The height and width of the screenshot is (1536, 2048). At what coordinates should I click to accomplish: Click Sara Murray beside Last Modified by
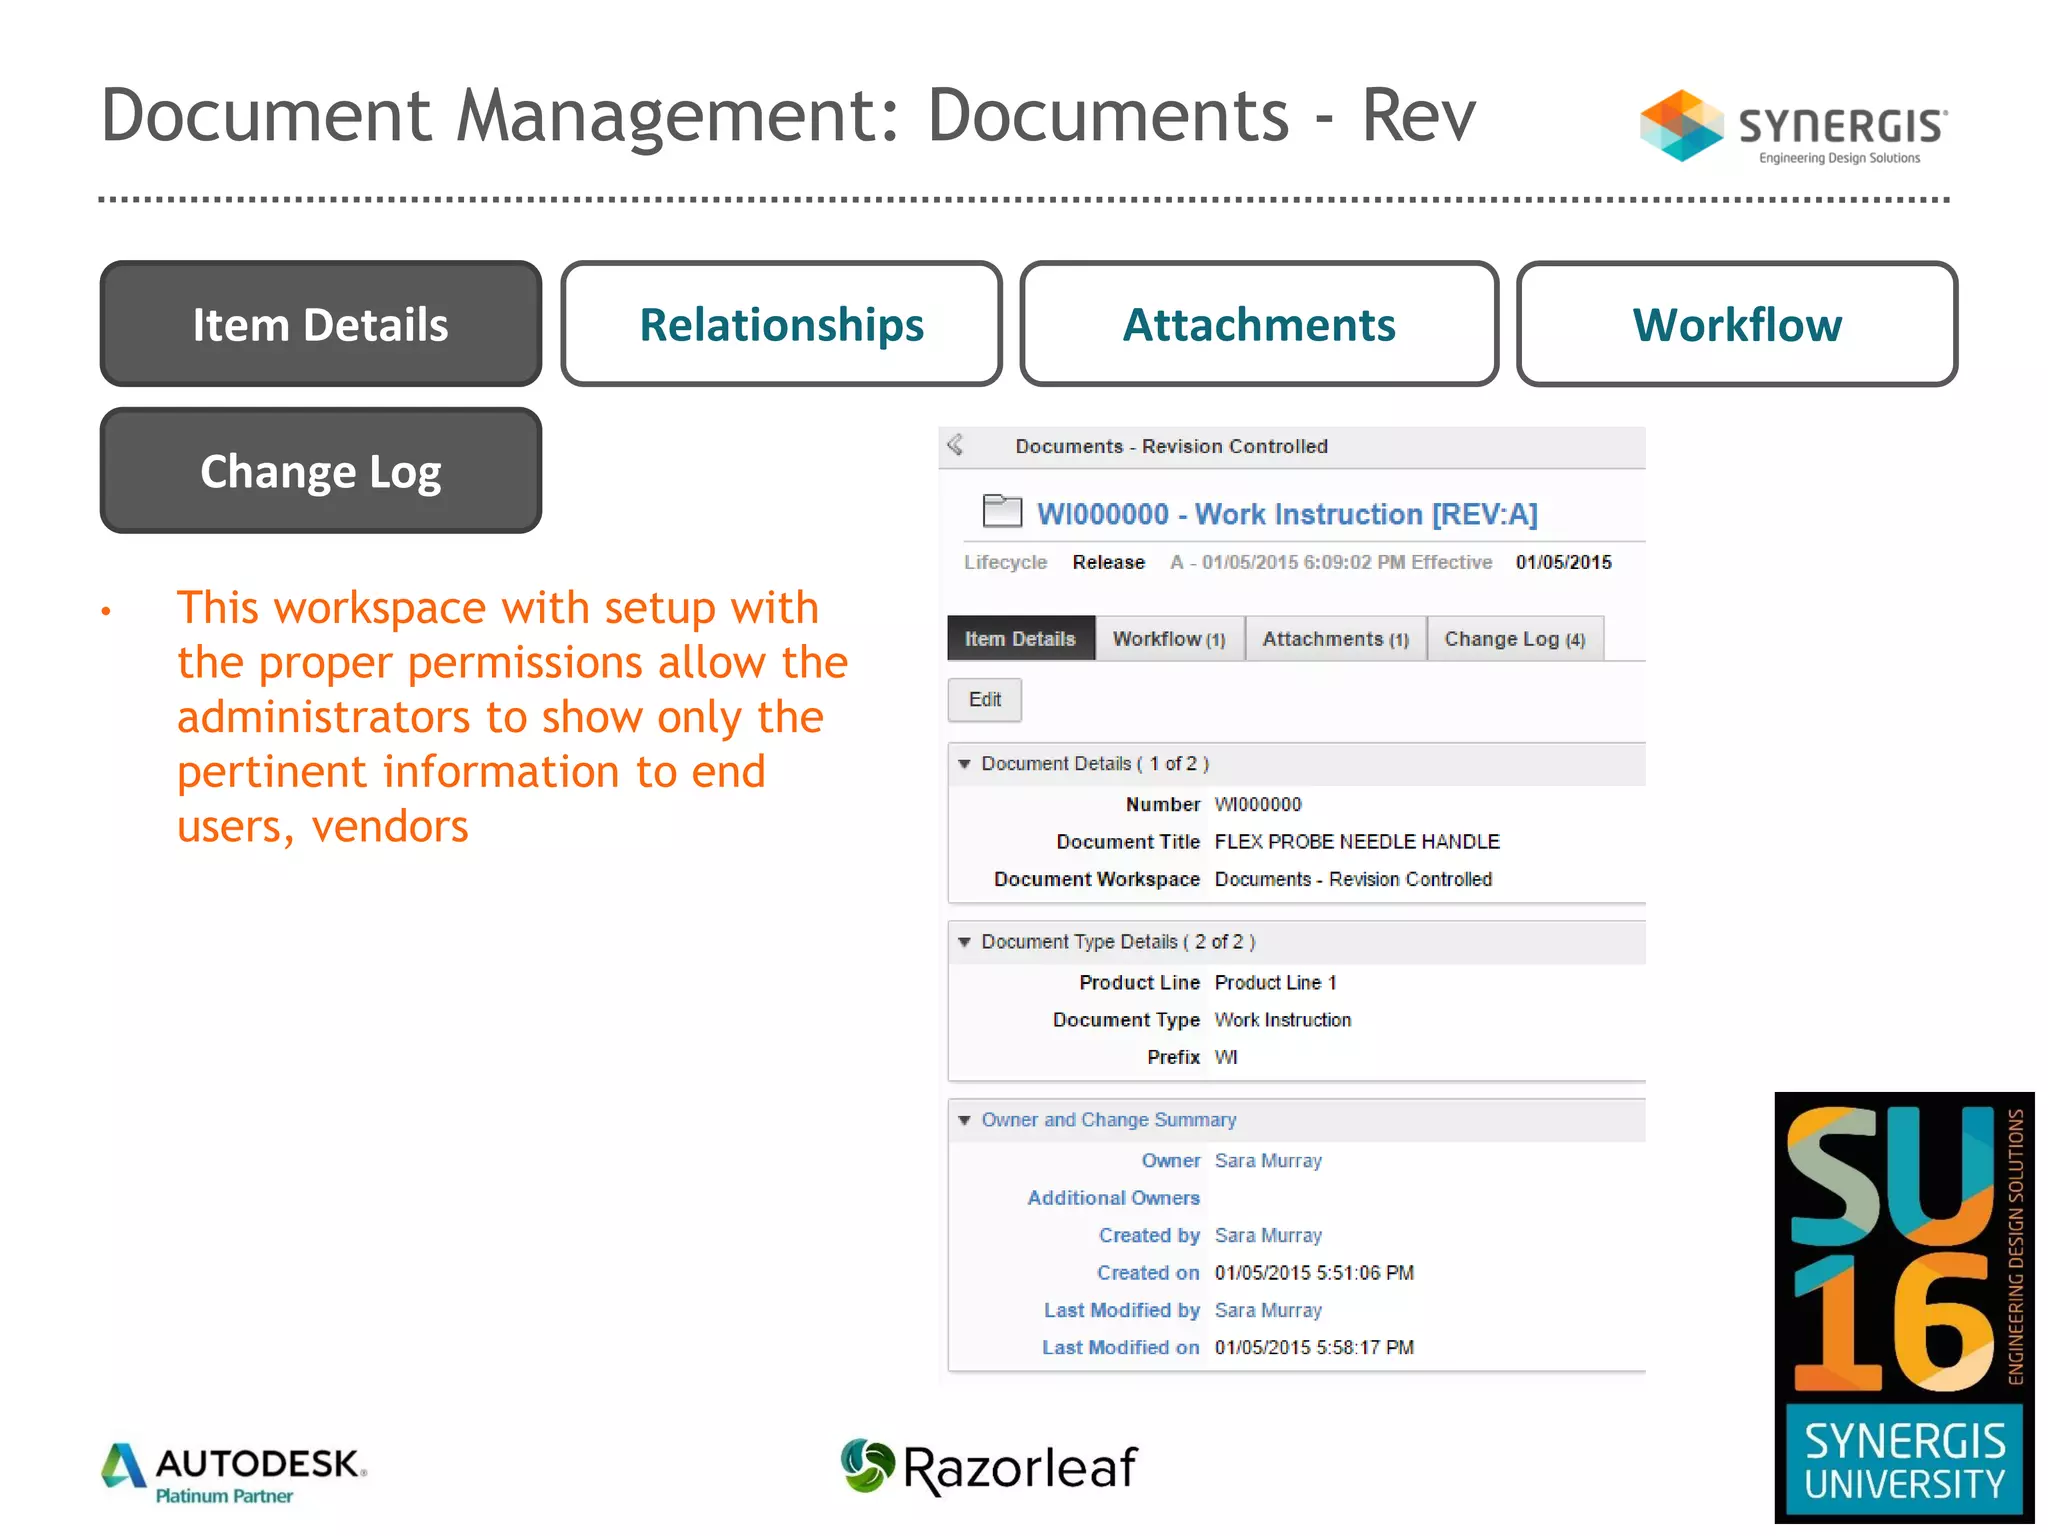click(1268, 1310)
